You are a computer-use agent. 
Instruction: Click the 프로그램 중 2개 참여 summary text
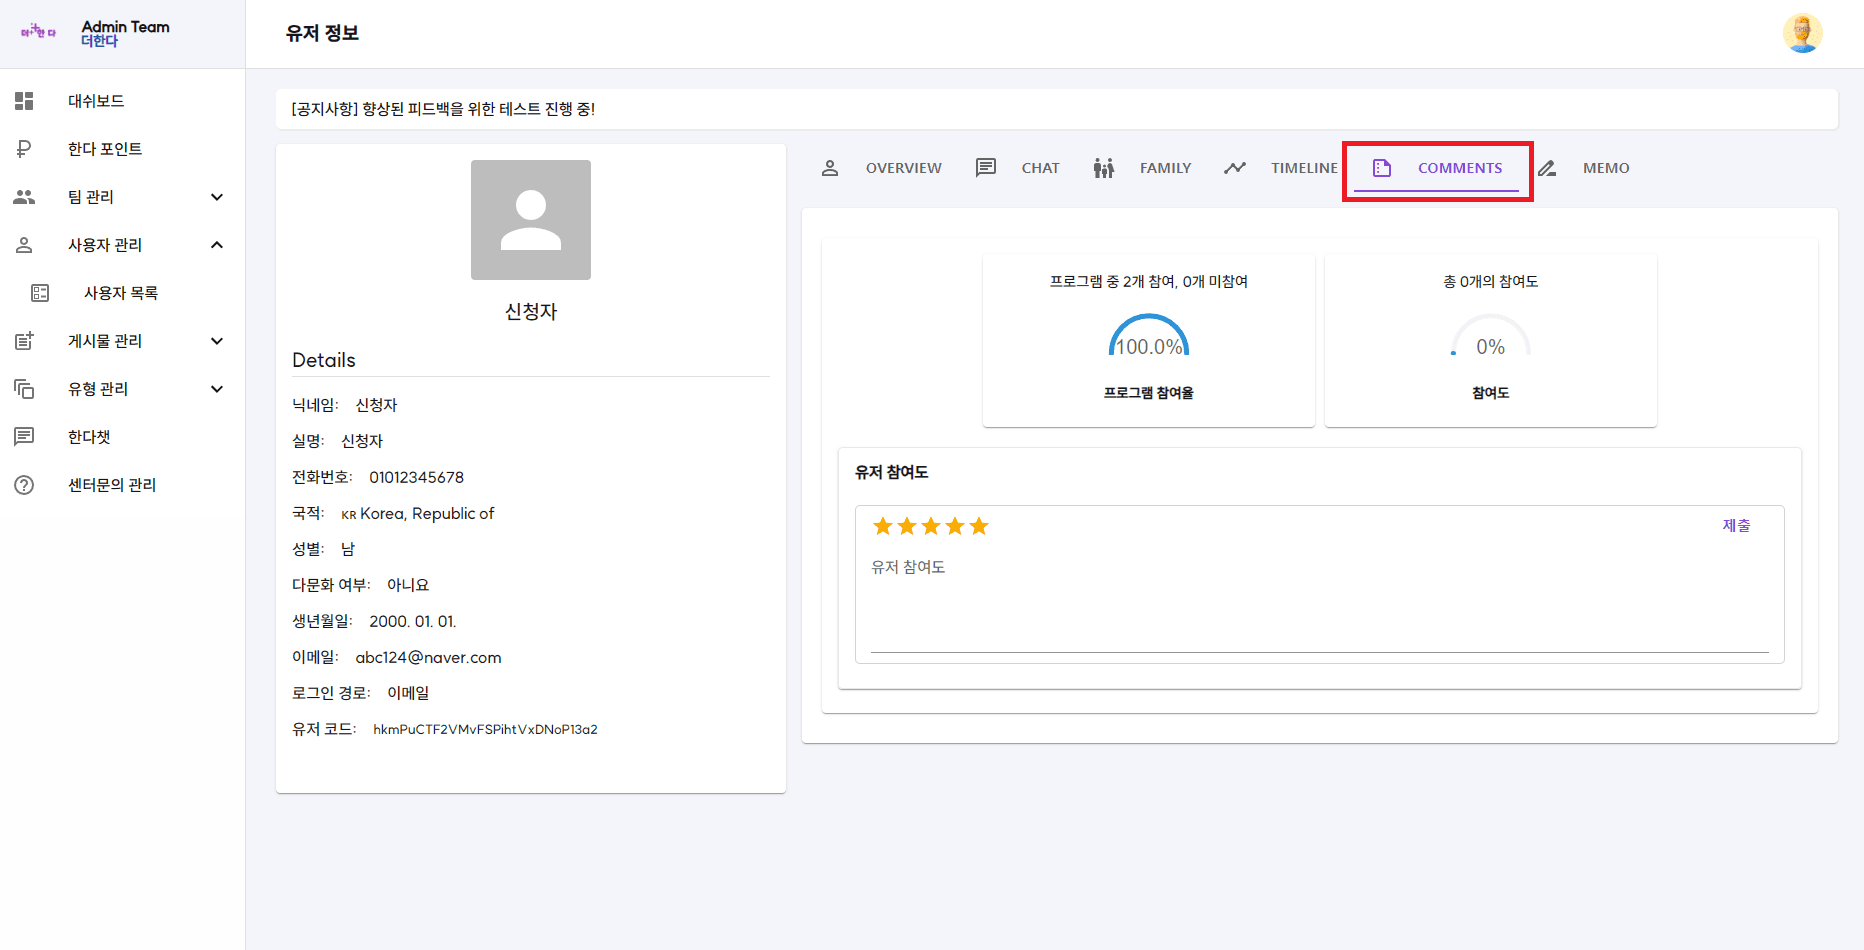(x=1149, y=282)
